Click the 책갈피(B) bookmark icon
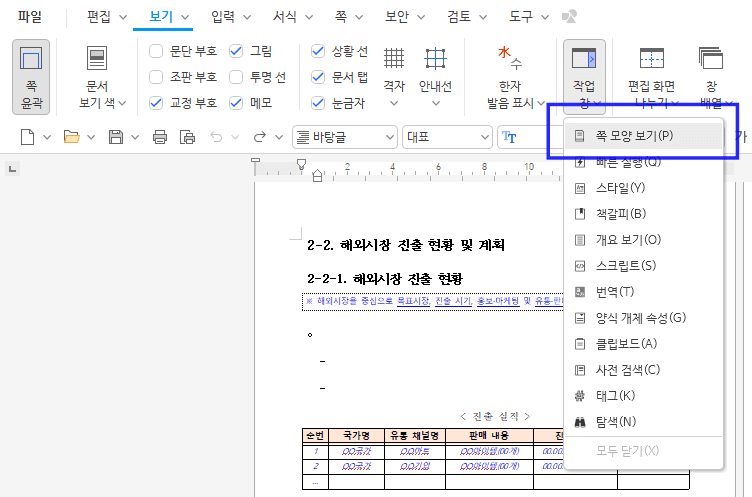 [580, 214]
